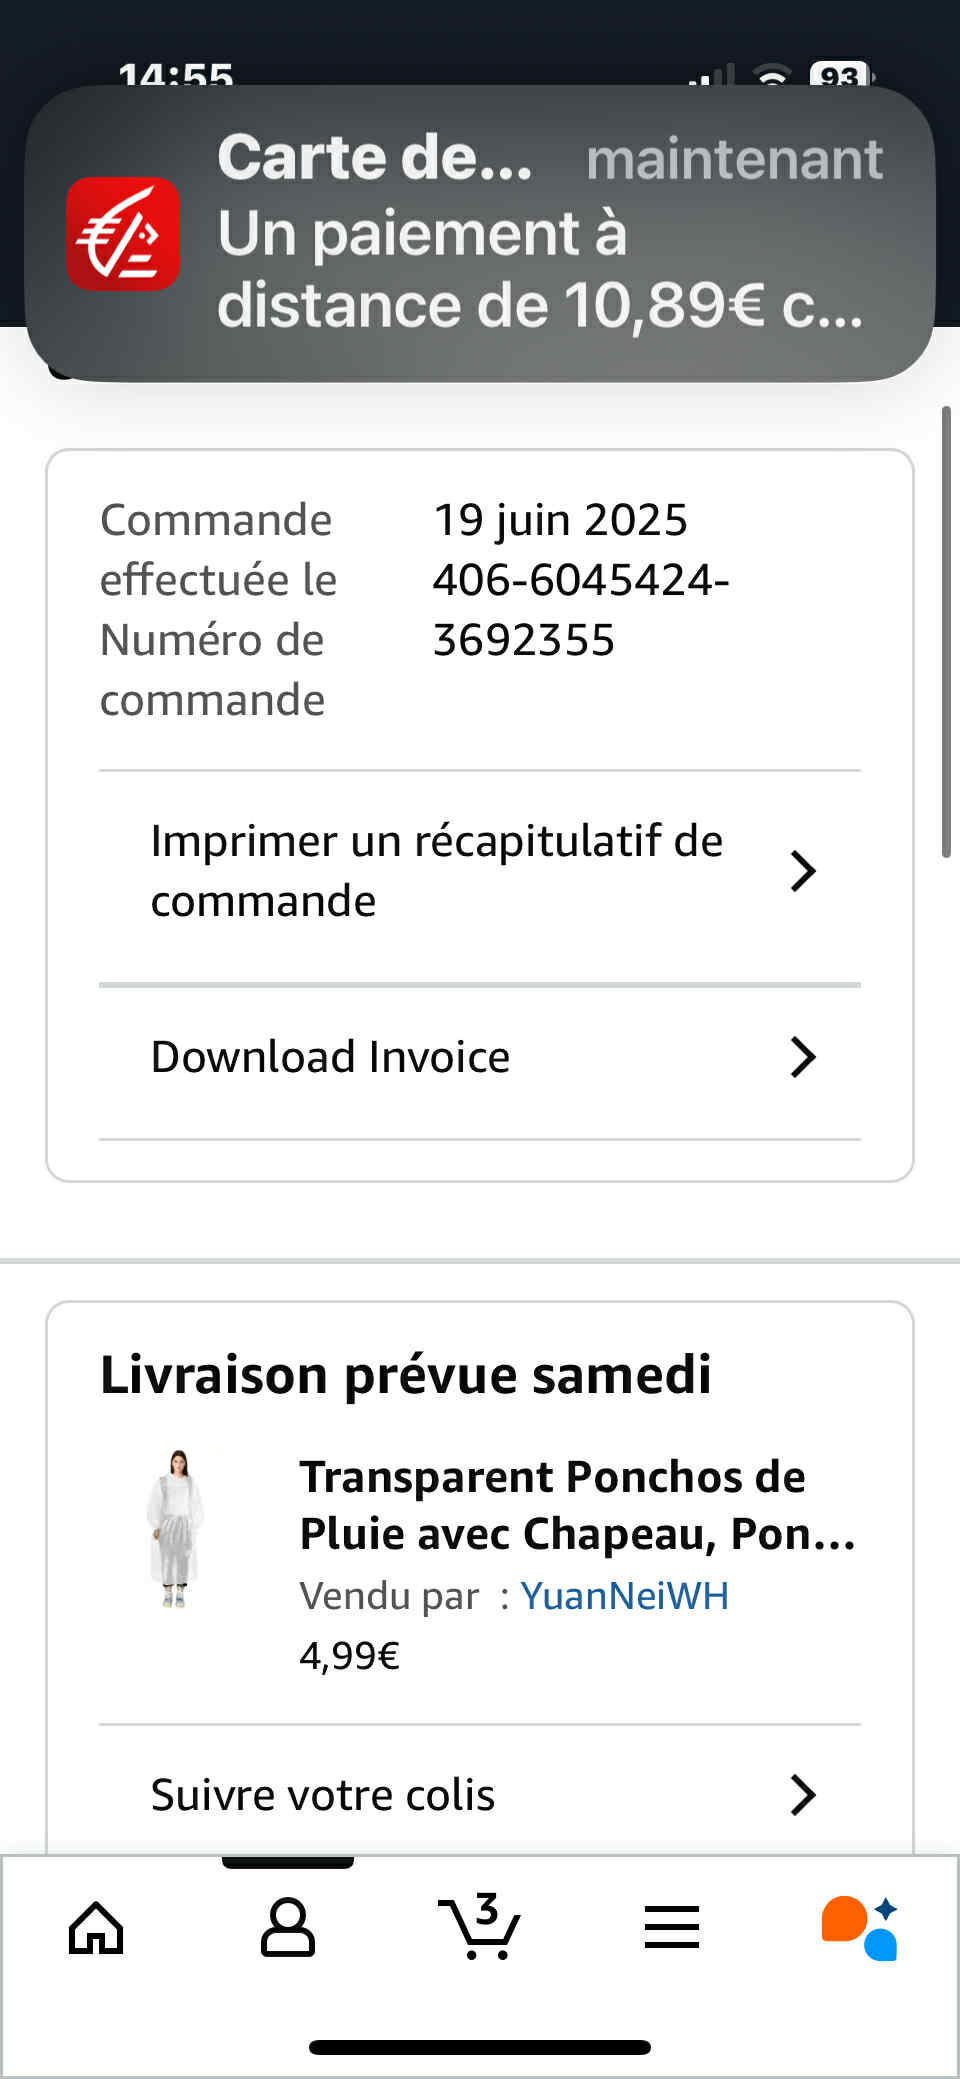Expand chevron next to Suivre votre colis
The width and height of the screenshot is (960, 2079).
tap(803, 1795)
